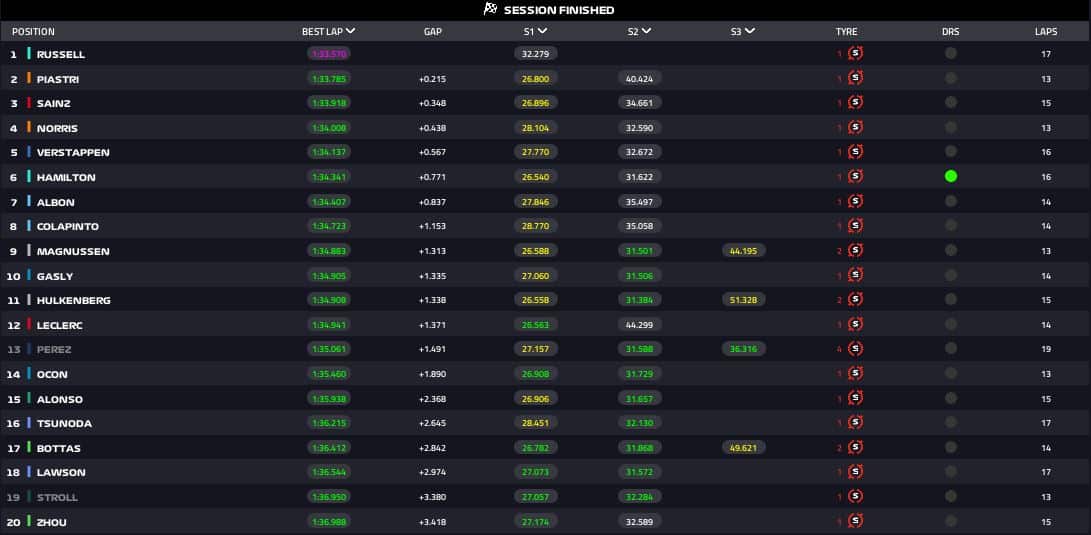Click Hulkenberg's S3 time 51.328
Viewport: 1091px width, 535px height.
[x=744, y=299]
